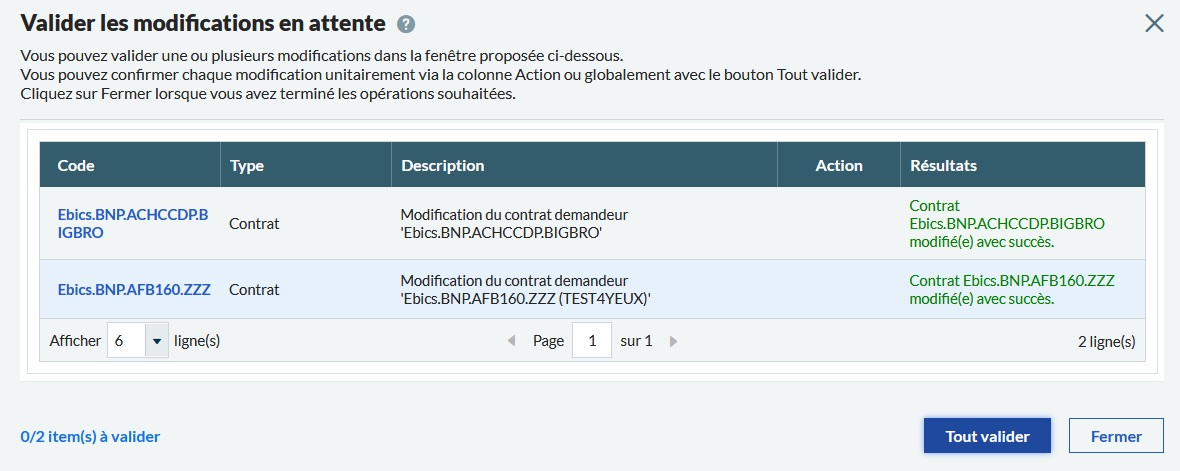Close the pending modifications dialog with X
Screen dimensions: 1180x471
tap(1154, 23)
